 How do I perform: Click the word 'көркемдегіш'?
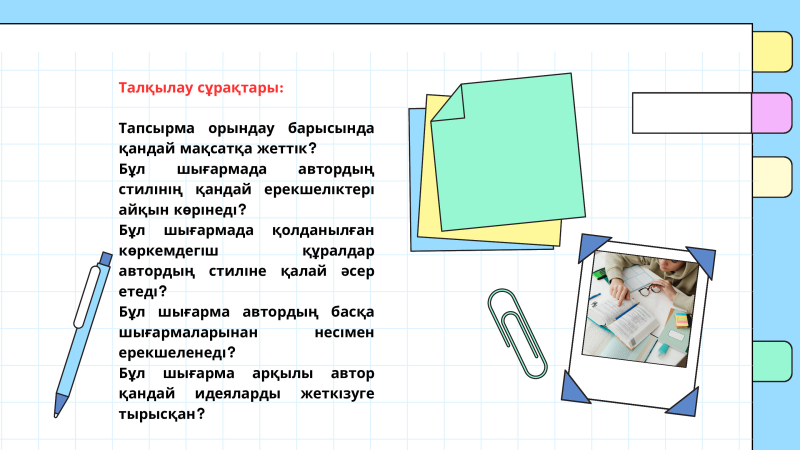pos(168,251)
